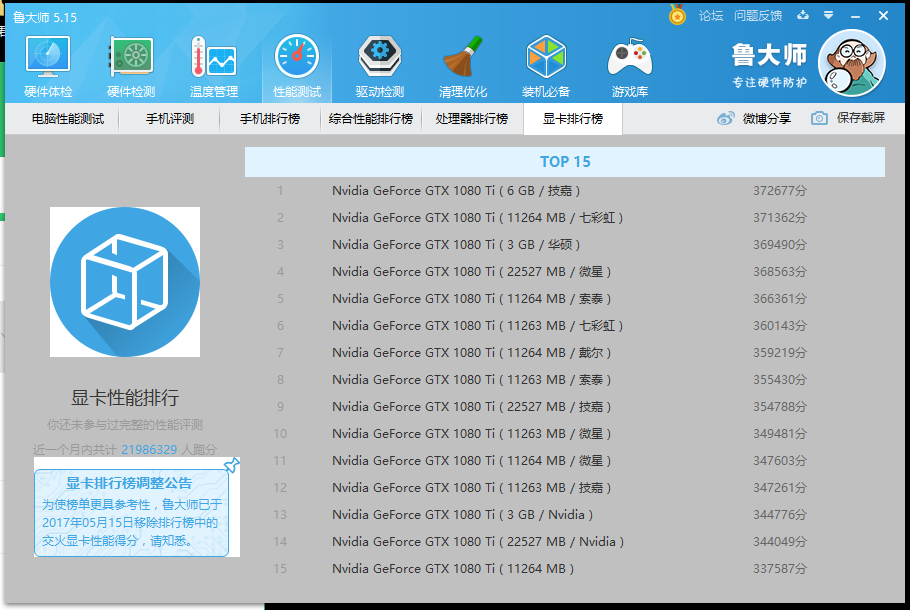Click the 鲁大师 avatar in the header

[852, 62]
